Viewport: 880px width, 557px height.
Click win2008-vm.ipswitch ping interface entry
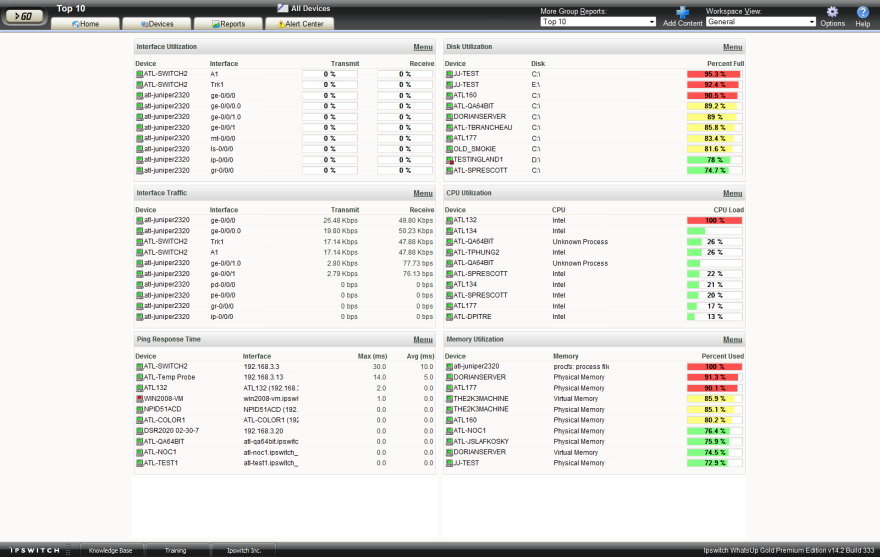click(271, 399)
